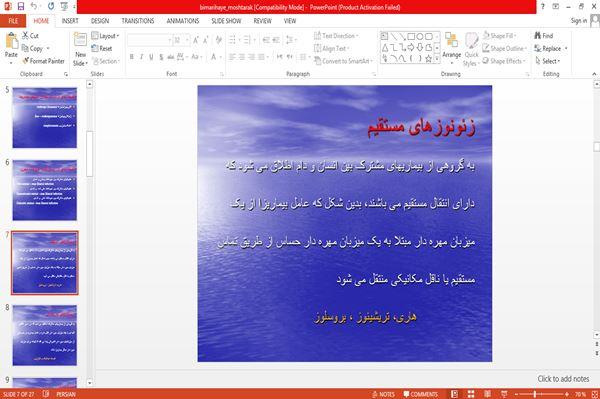Toggle bold formatting
Viewport: 600px width, 399px height.
click(132, 57)
